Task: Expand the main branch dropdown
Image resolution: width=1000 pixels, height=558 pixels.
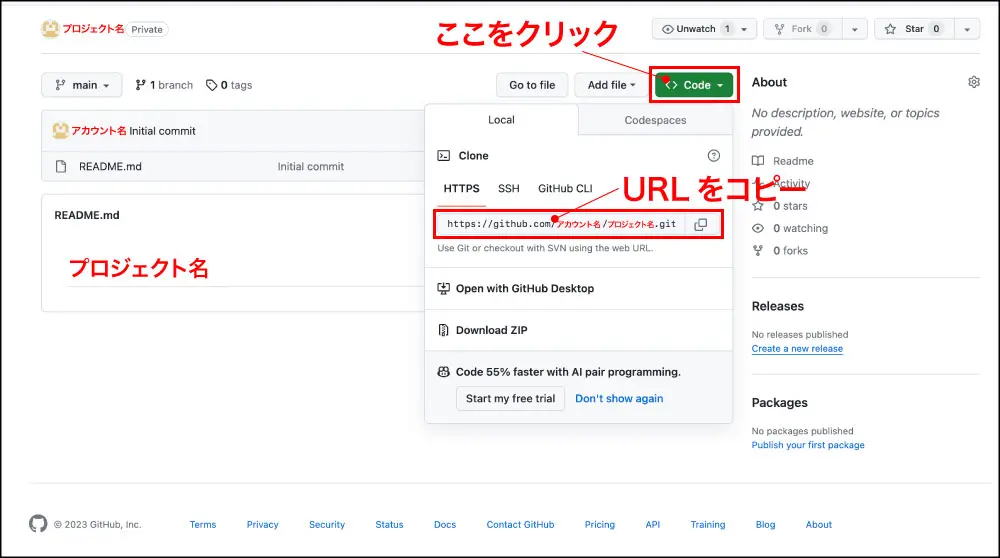Action: (81, 85)
